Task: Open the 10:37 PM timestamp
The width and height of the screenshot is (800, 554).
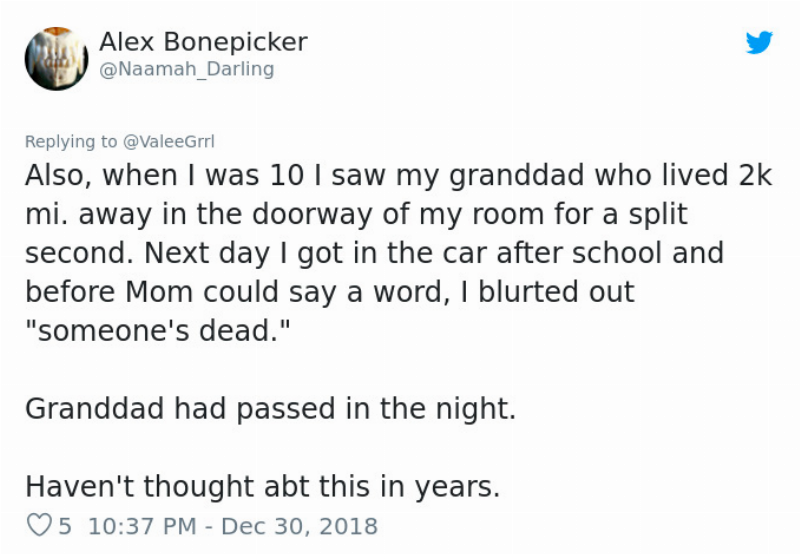Action: [144, 525]
